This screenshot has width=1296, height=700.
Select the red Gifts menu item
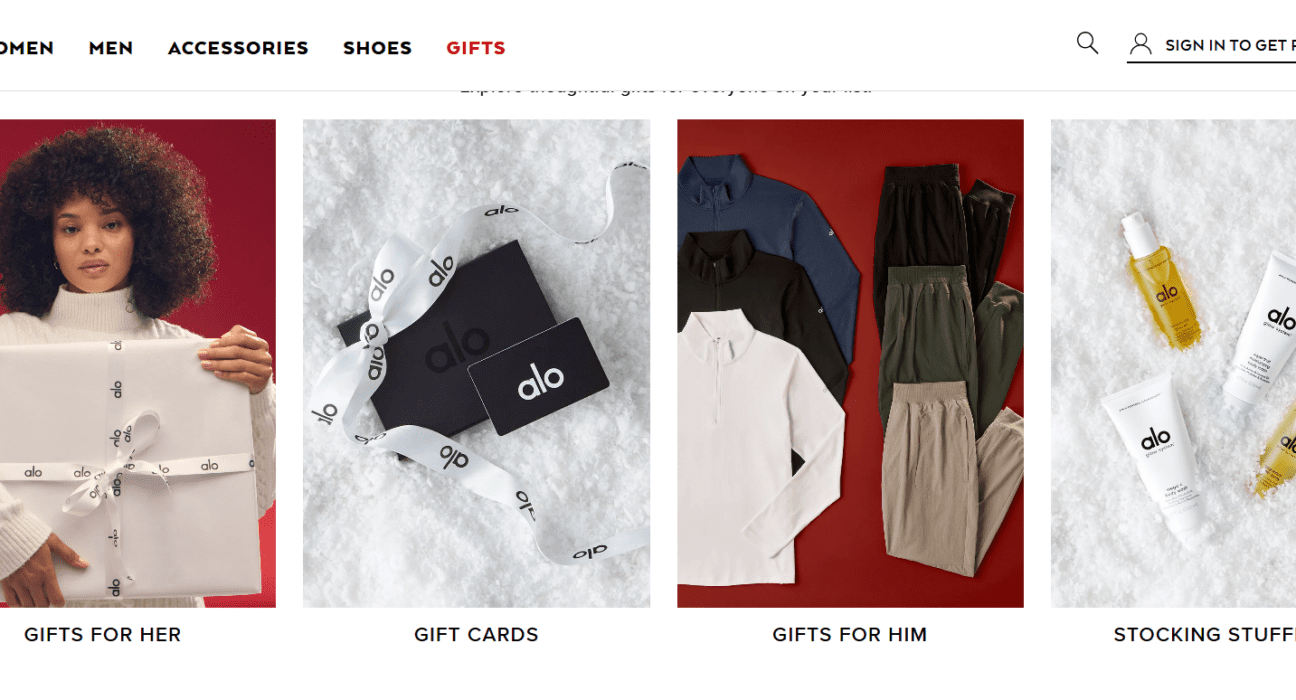click(476, 48)
